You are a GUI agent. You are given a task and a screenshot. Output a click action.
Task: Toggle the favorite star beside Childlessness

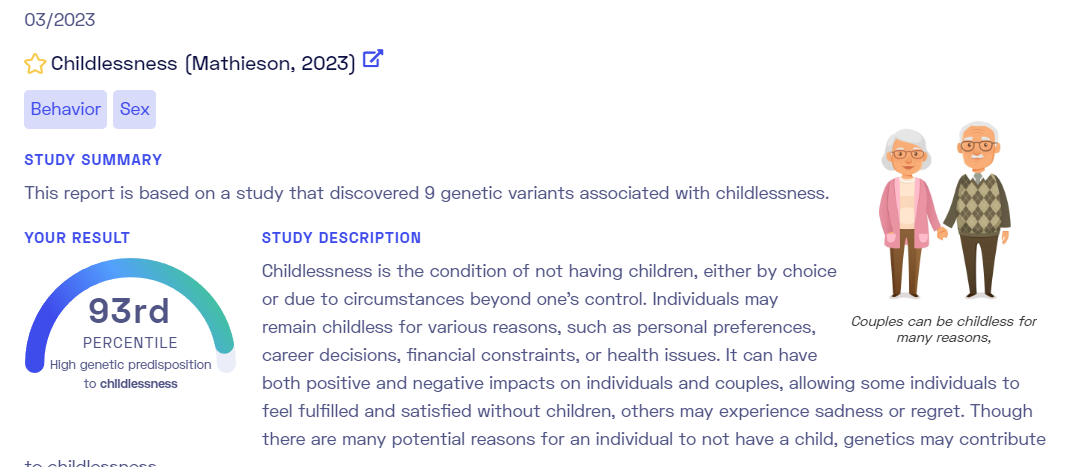(35, 64)
